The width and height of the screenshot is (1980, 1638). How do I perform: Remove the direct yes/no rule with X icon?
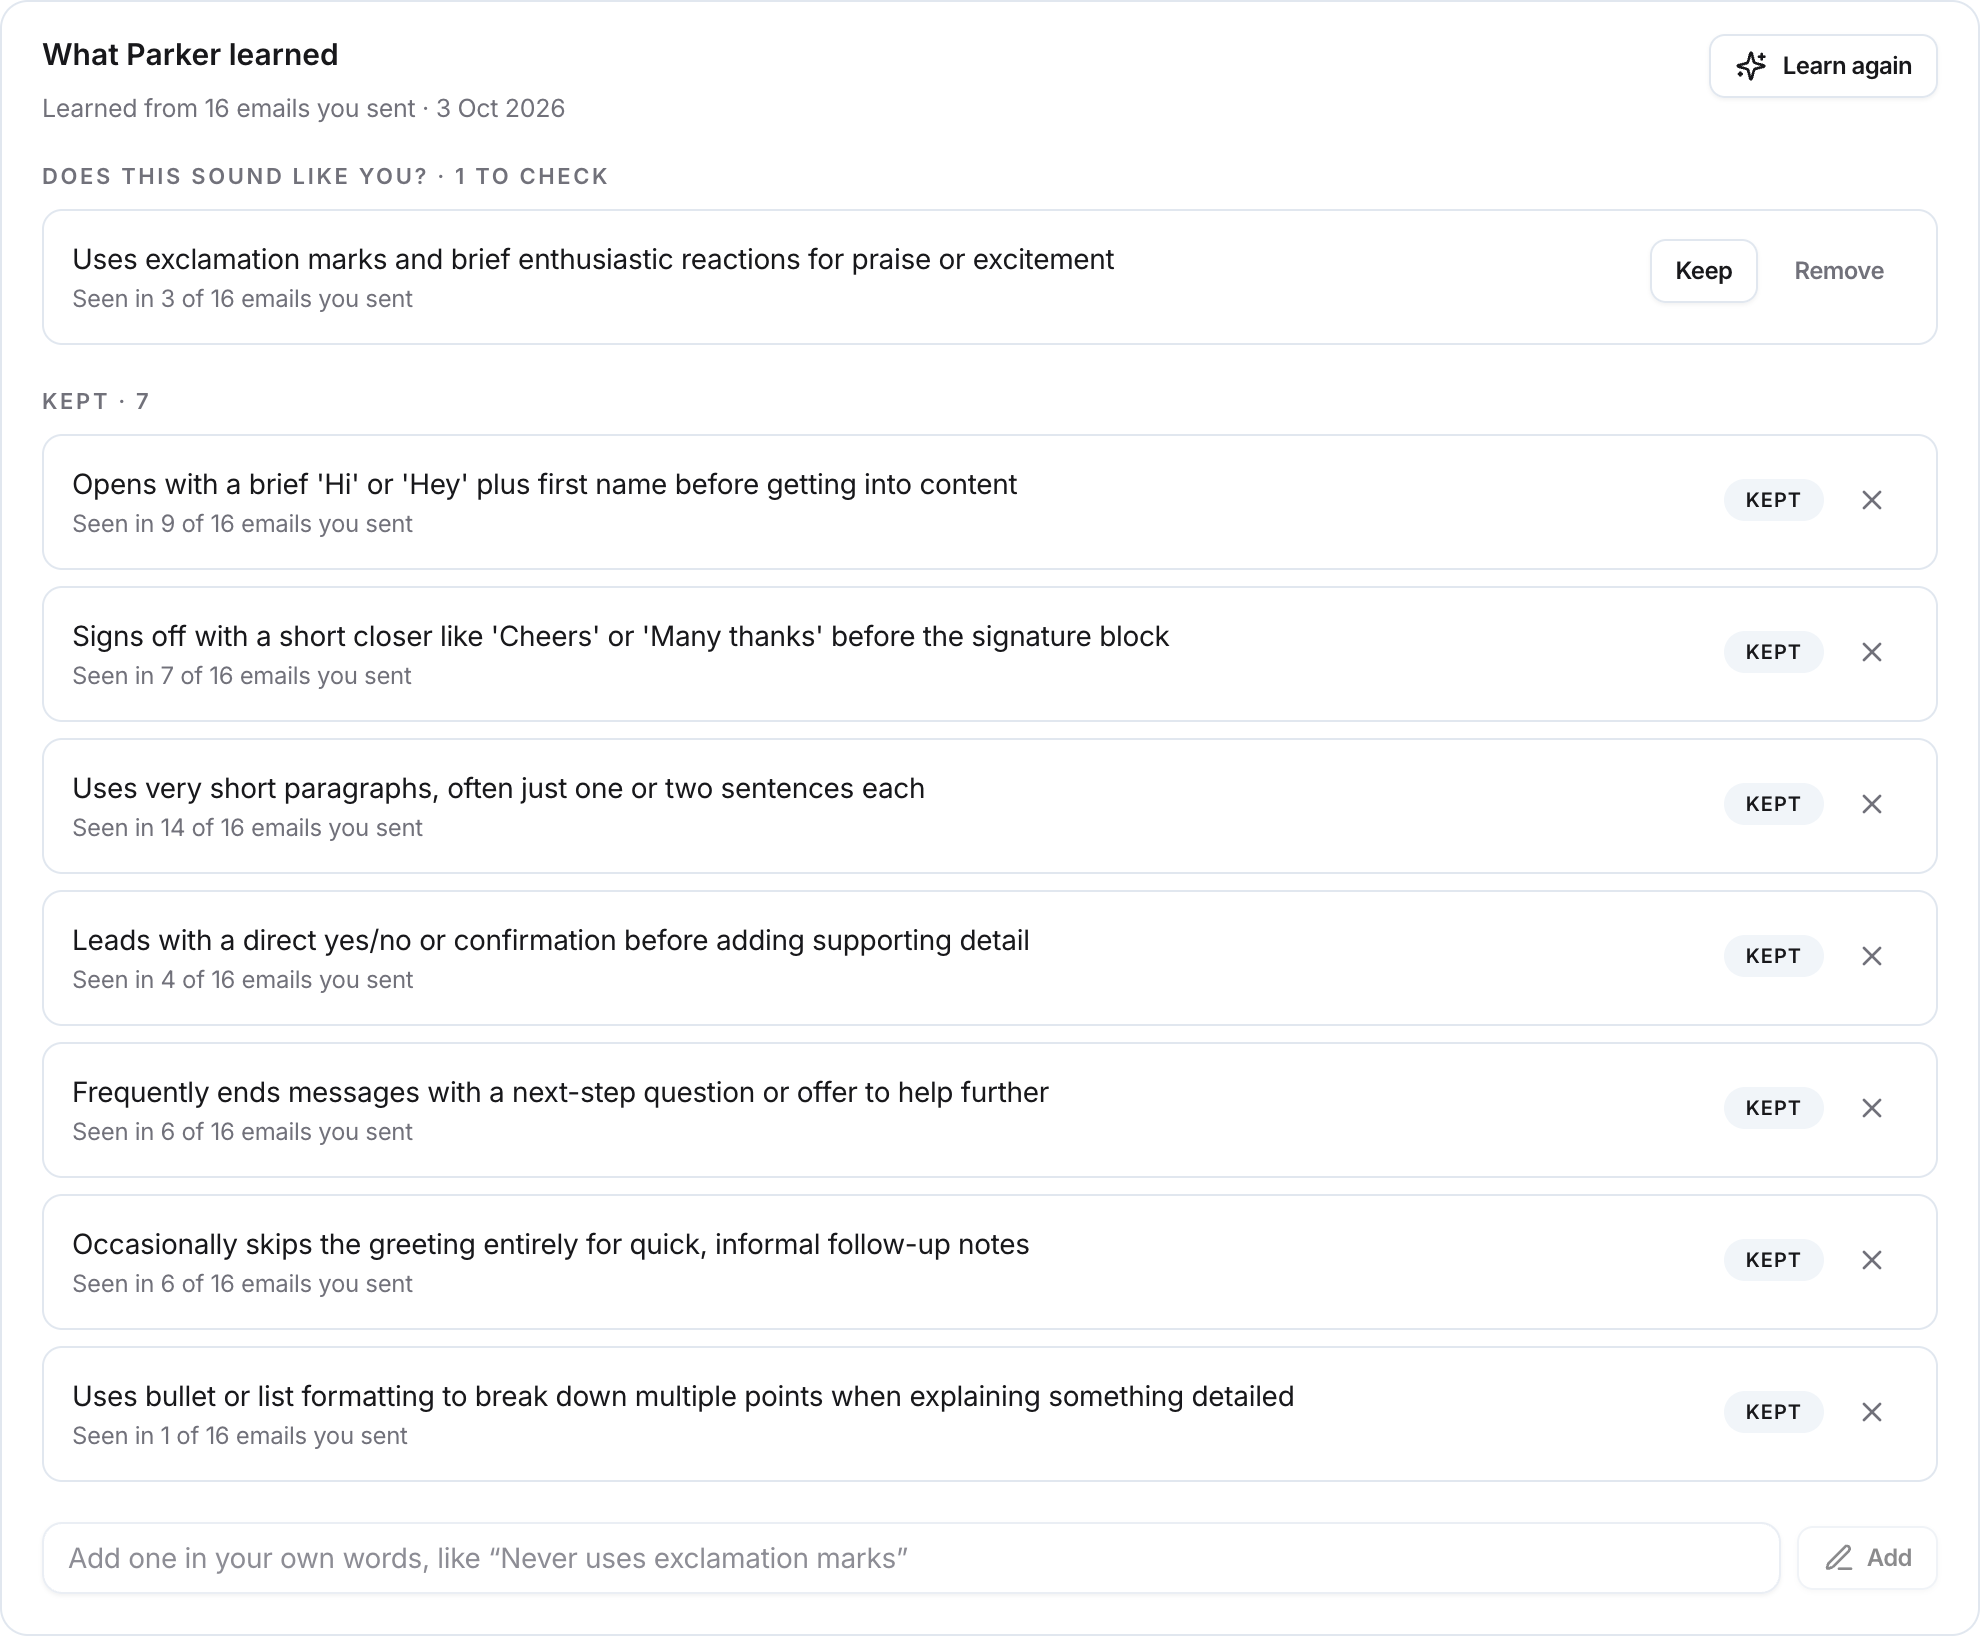(x=1872, y=956)
